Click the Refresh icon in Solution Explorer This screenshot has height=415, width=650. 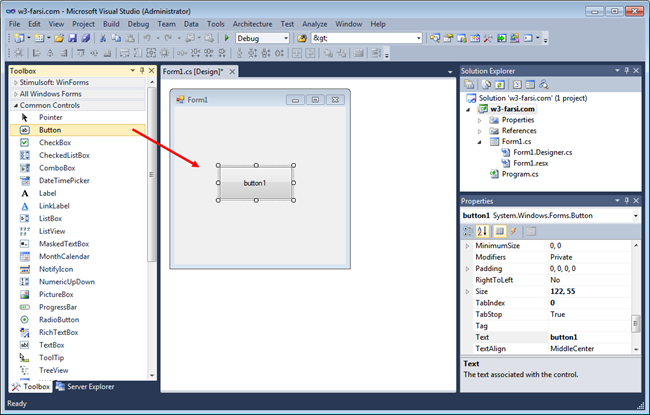tap(500, 85)
